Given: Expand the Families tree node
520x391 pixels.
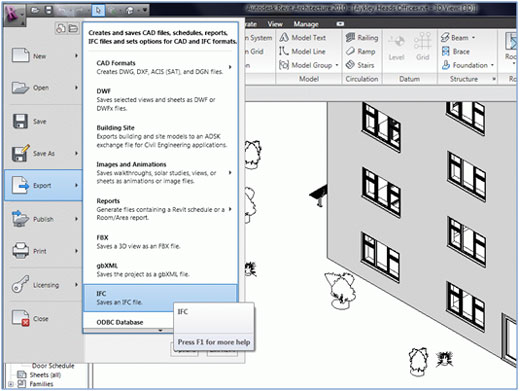Looking at the screenshot, I should 11,384.
